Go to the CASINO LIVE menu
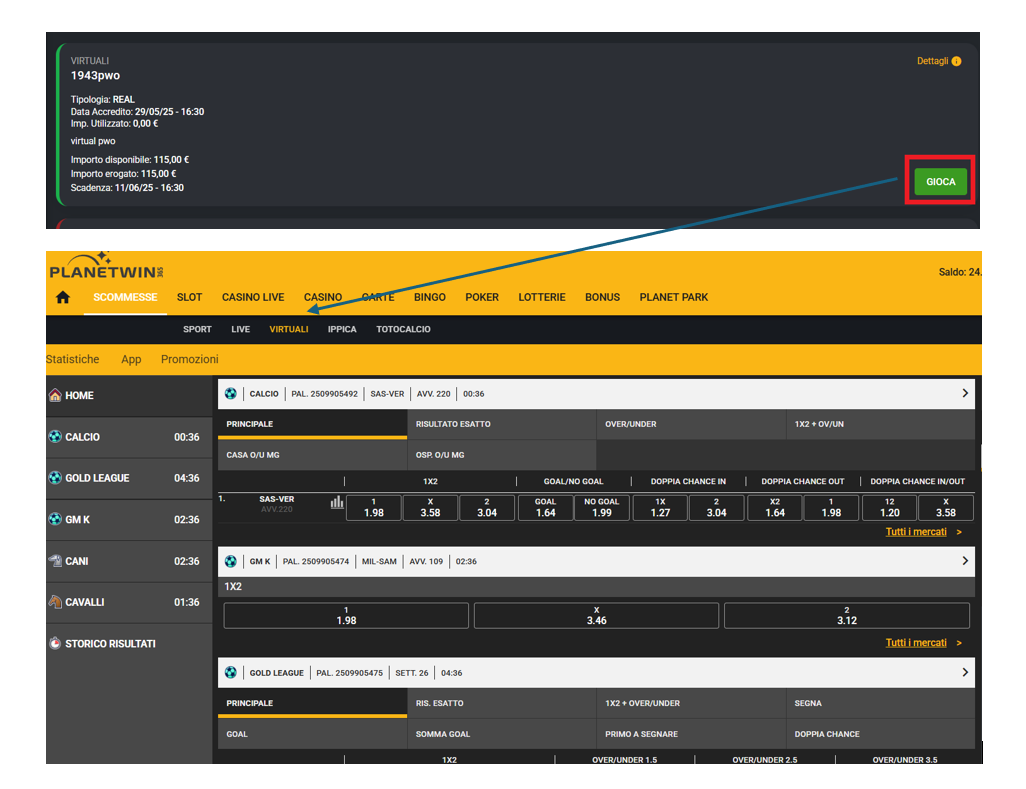1026x789 pixels. point(253,297)
